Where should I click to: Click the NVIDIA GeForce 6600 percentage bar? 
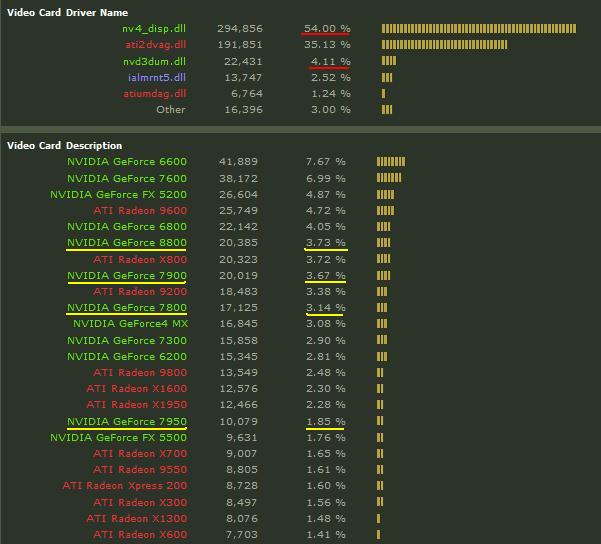click(391, 162)
